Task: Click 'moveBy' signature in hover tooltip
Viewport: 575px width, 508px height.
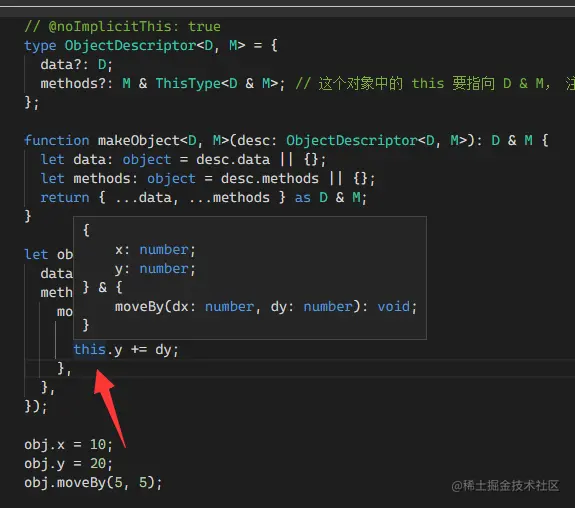Action: click(266, 307)
